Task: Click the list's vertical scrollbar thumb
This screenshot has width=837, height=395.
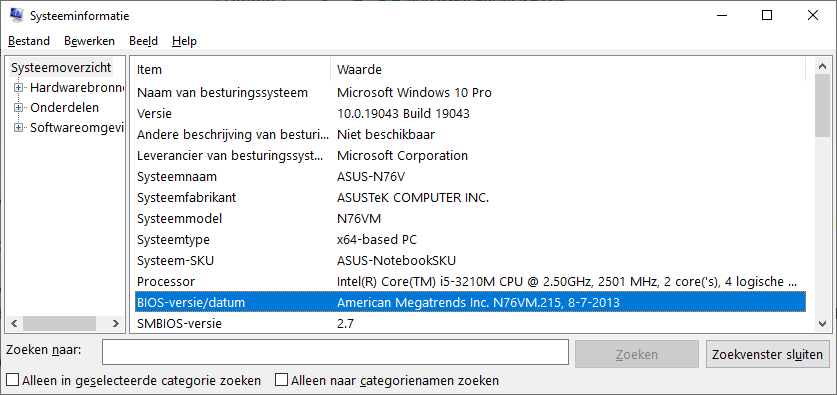Action: coord(823,106)
